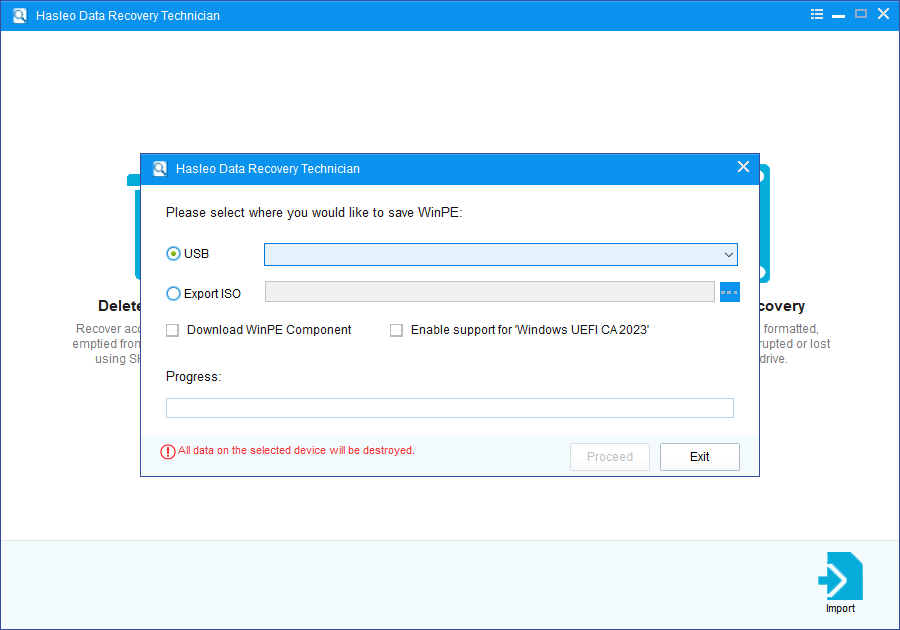Click the Exit button
900x630 pixels.
tap(699, 457)
